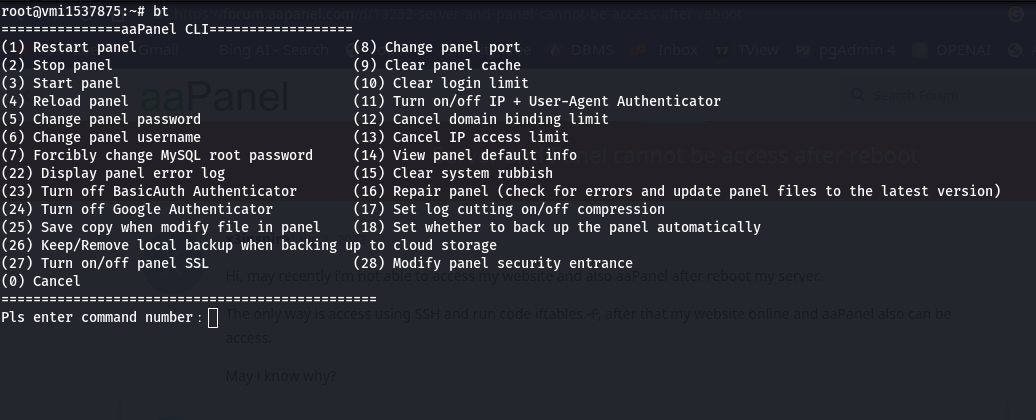Click "(10) Clear login limit" line
The height and width of the screenshot is (420, 1036).
(x=441, y=83)
